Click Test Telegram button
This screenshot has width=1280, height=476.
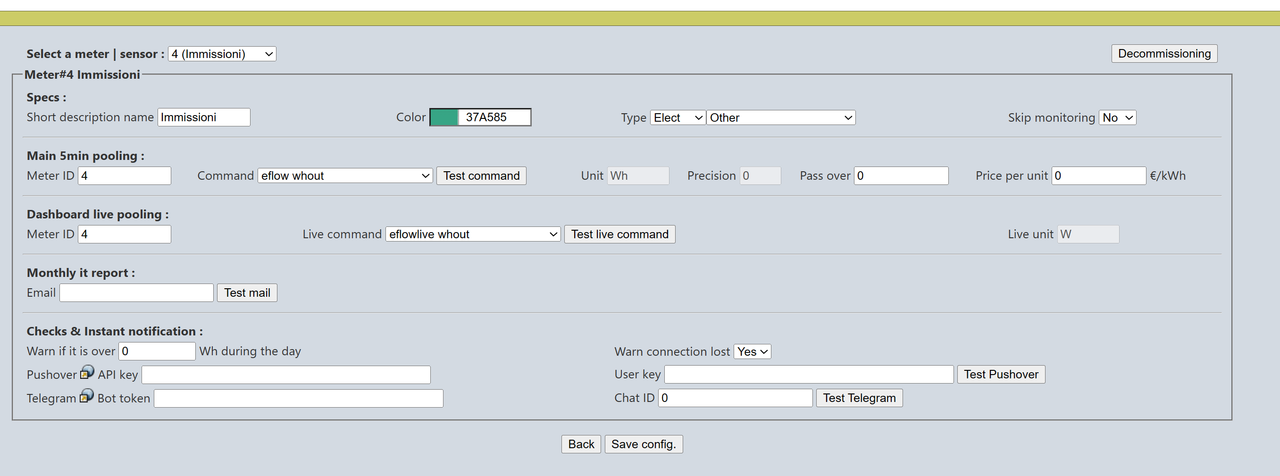point(860,398)
